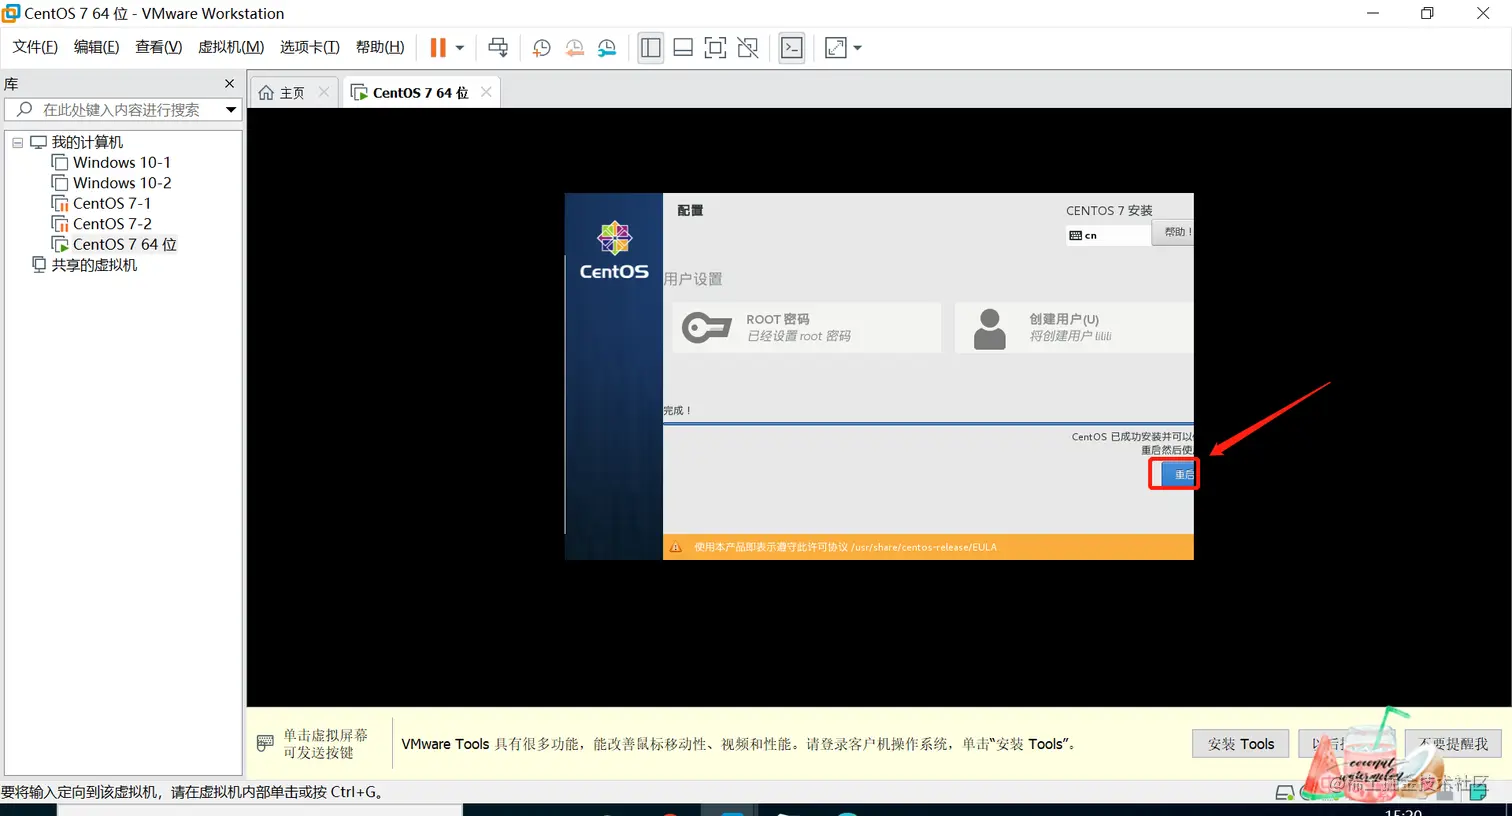Click the CentOS logo in installer sidebar

(614, 250)
